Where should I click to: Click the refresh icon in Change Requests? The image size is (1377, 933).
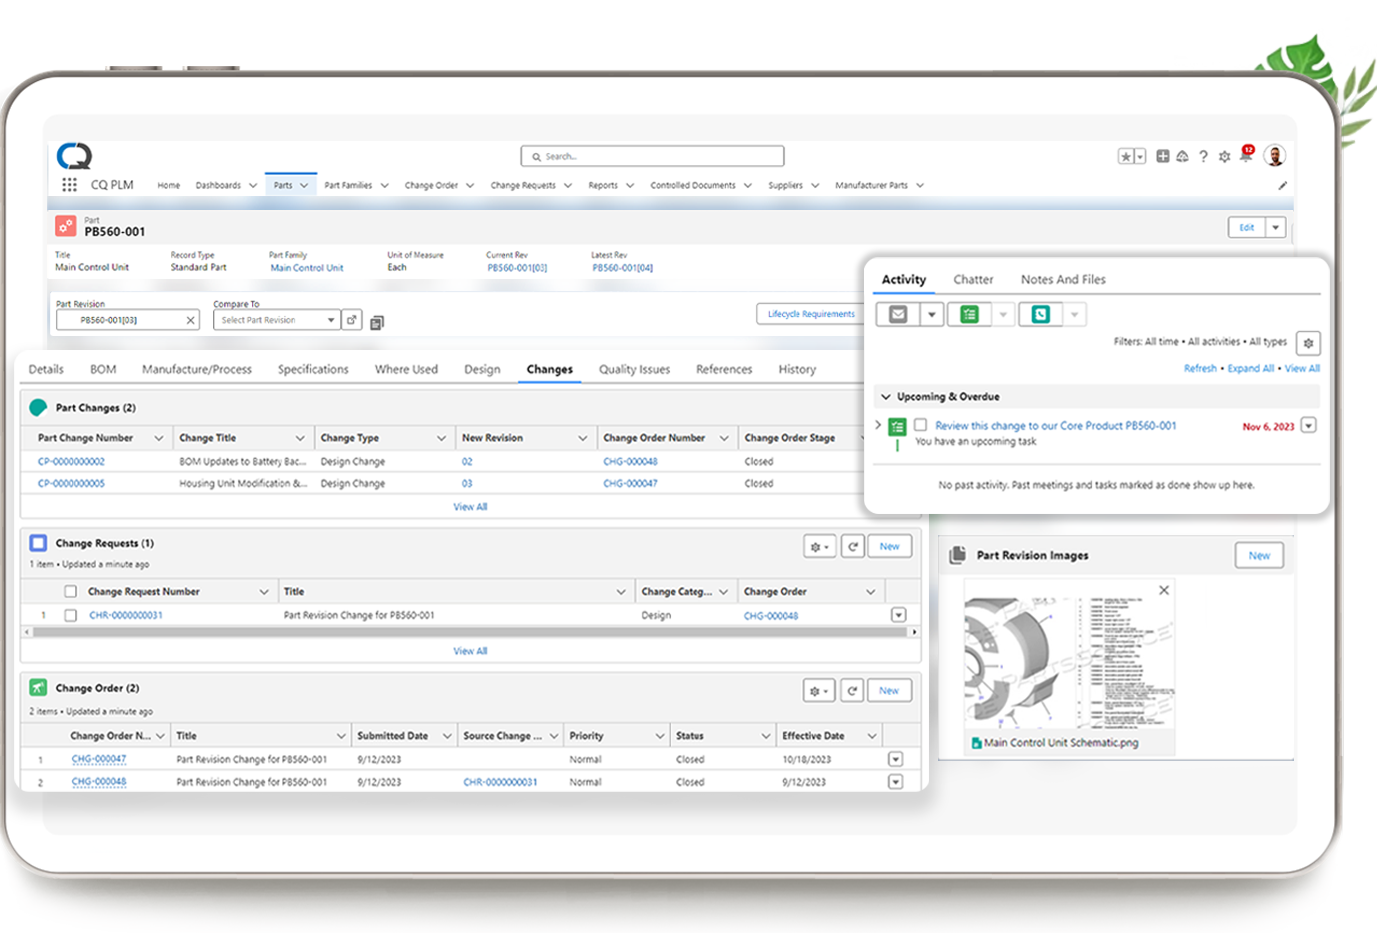click(x=852, y=547)
